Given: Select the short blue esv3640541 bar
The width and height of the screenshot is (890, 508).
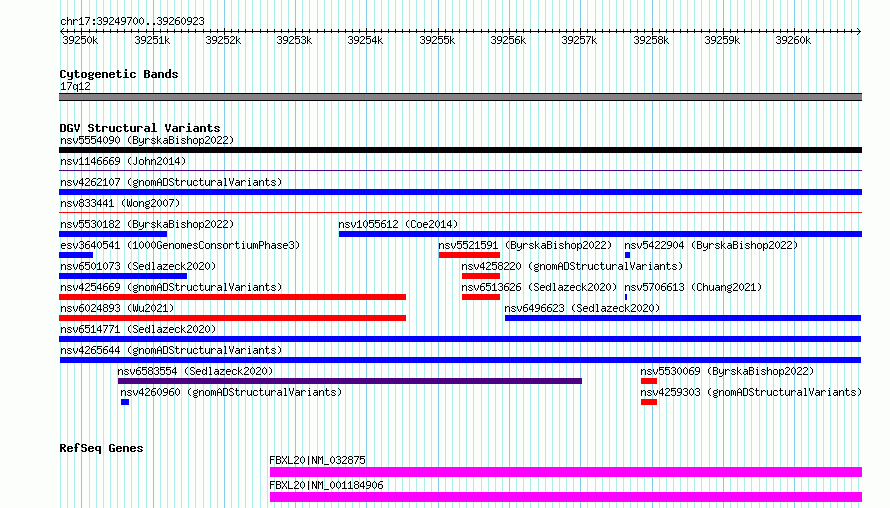Looking at the screenshot, I should (76, 255).
